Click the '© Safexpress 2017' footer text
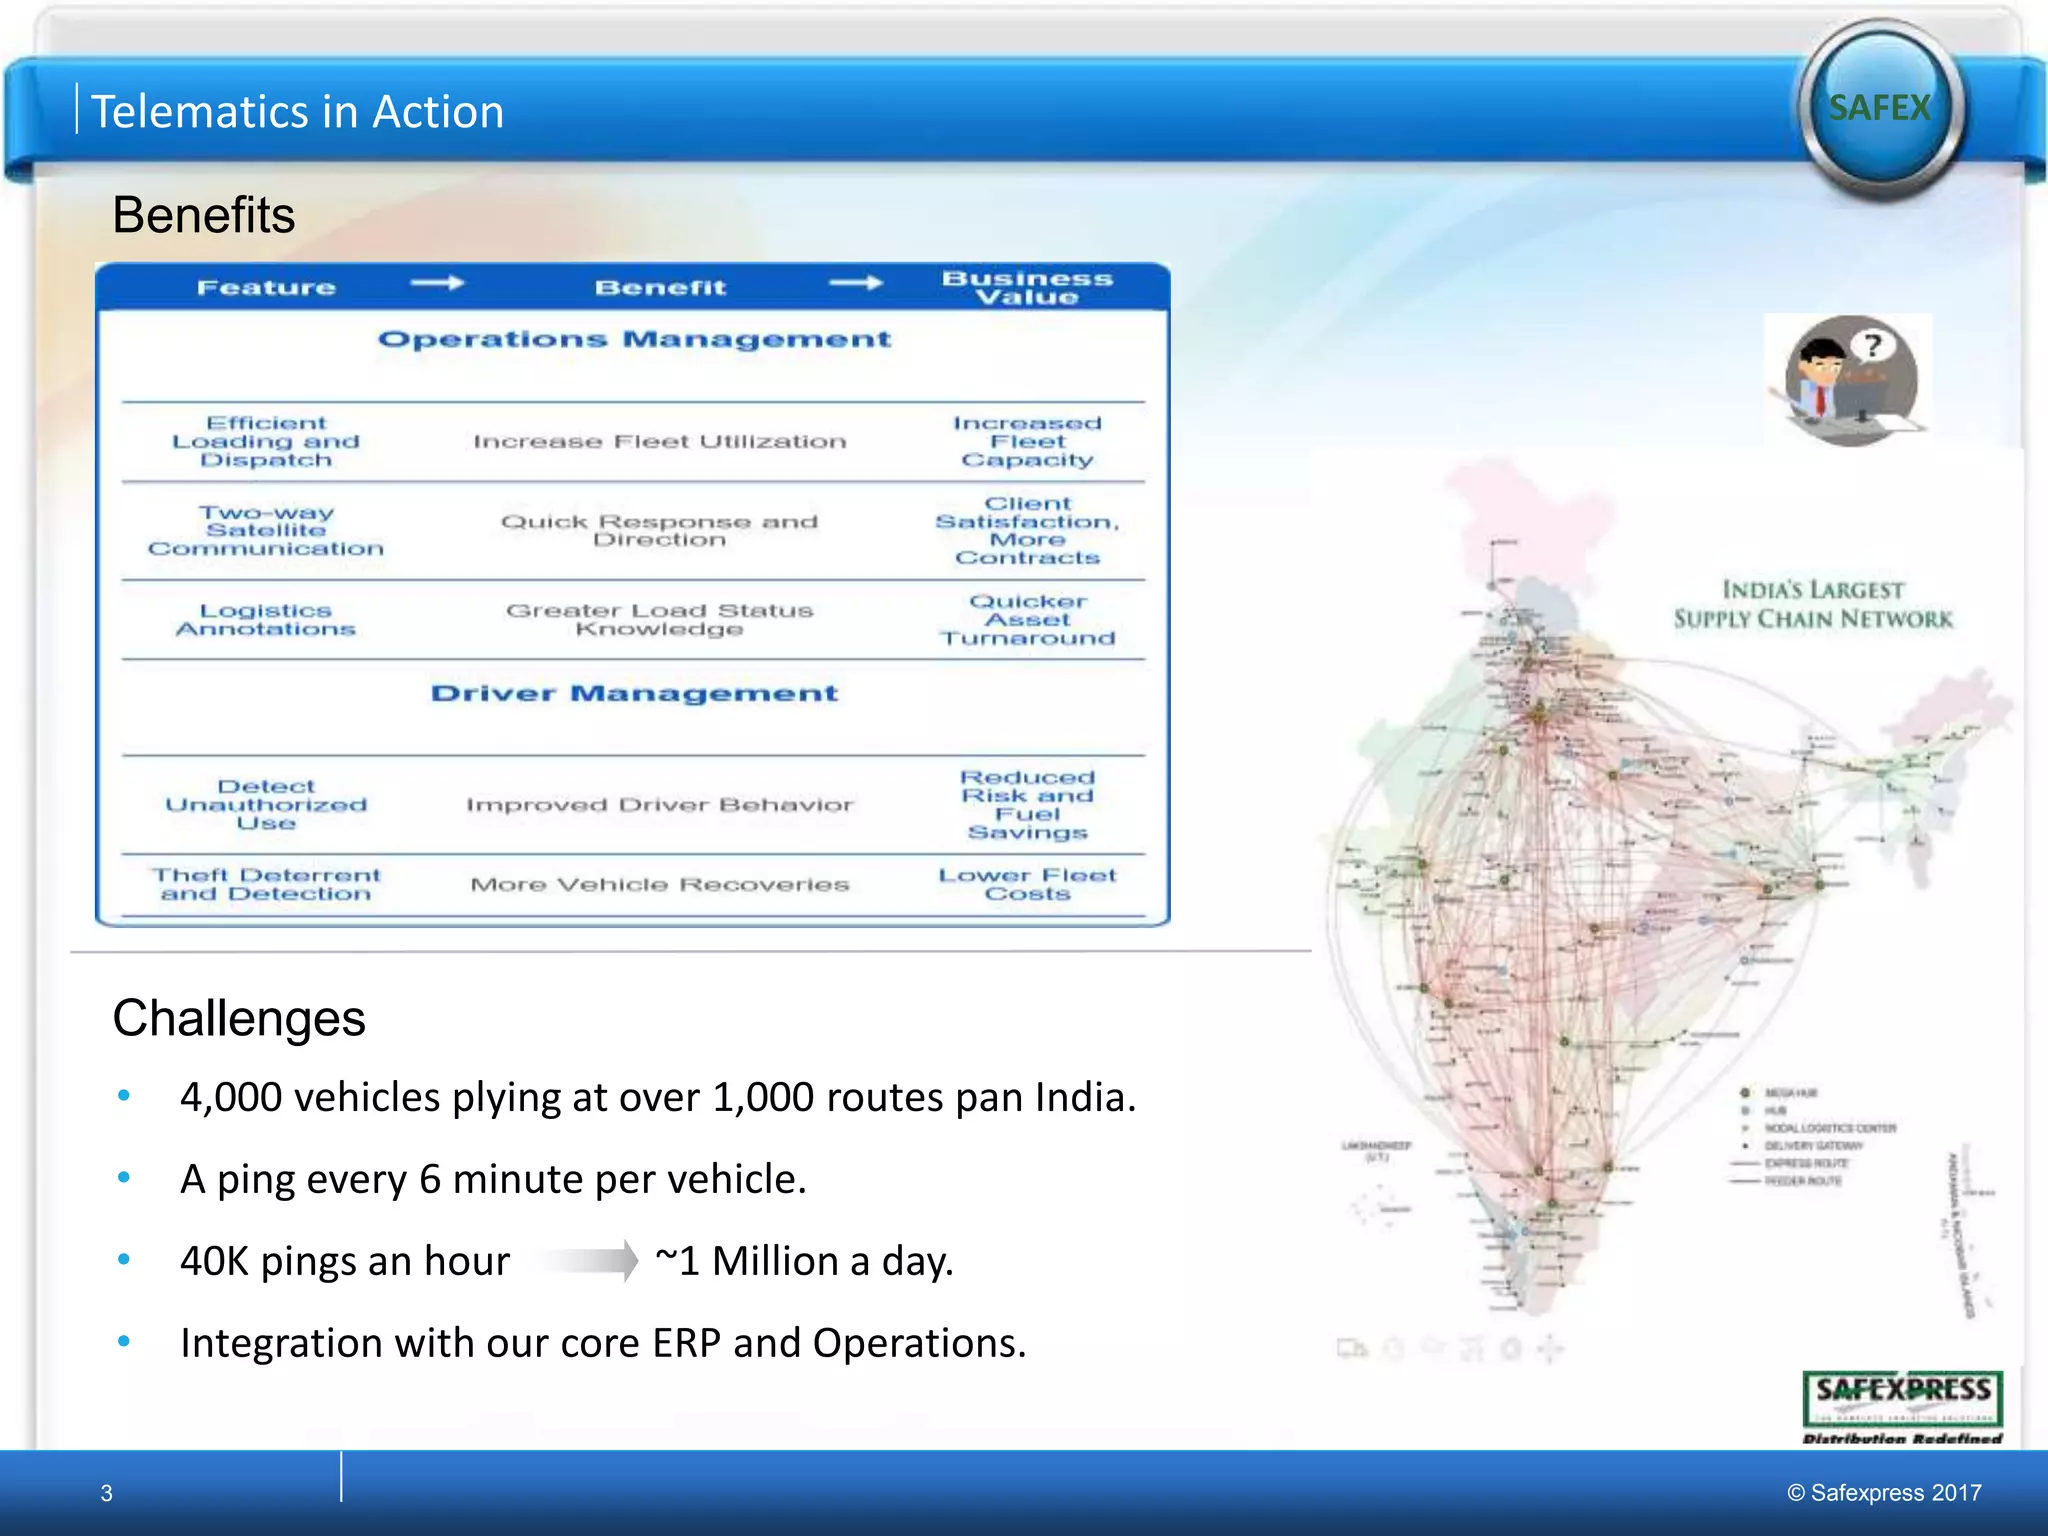 [x=1884, y=1493]
